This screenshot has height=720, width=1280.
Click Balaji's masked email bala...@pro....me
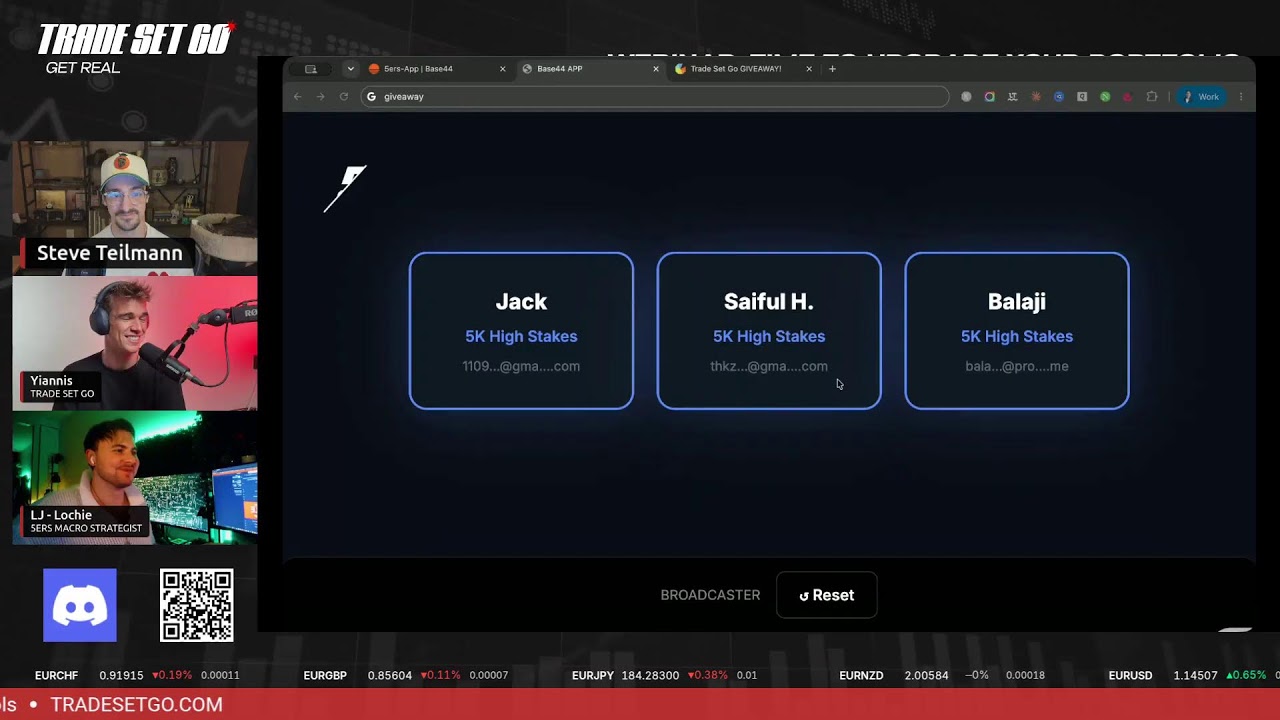(1017, 366)
